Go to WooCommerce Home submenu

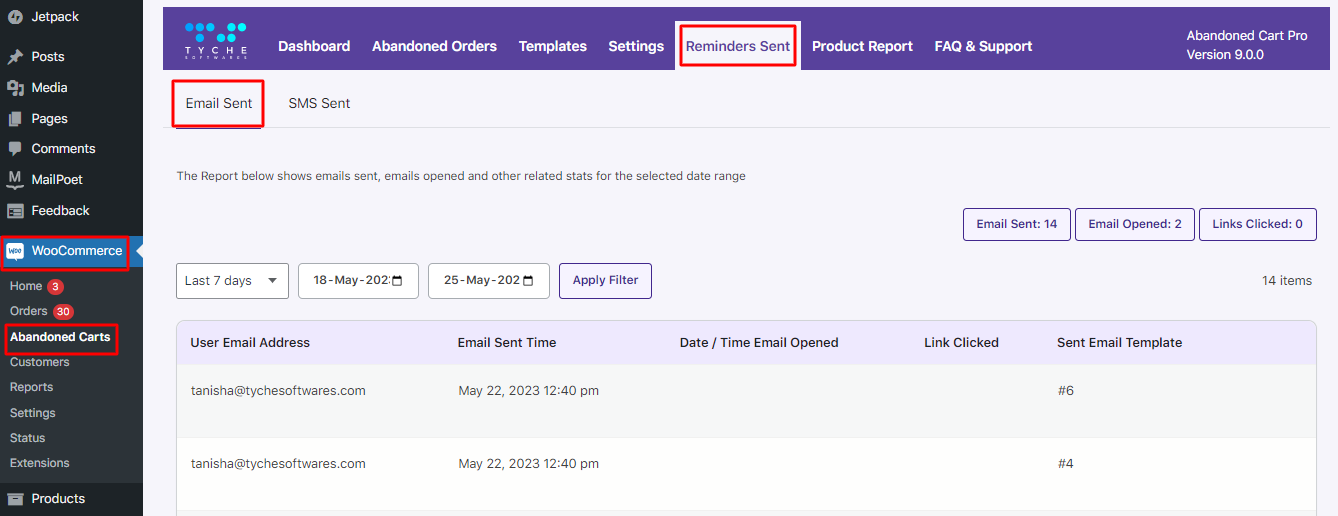pos(26,286)
